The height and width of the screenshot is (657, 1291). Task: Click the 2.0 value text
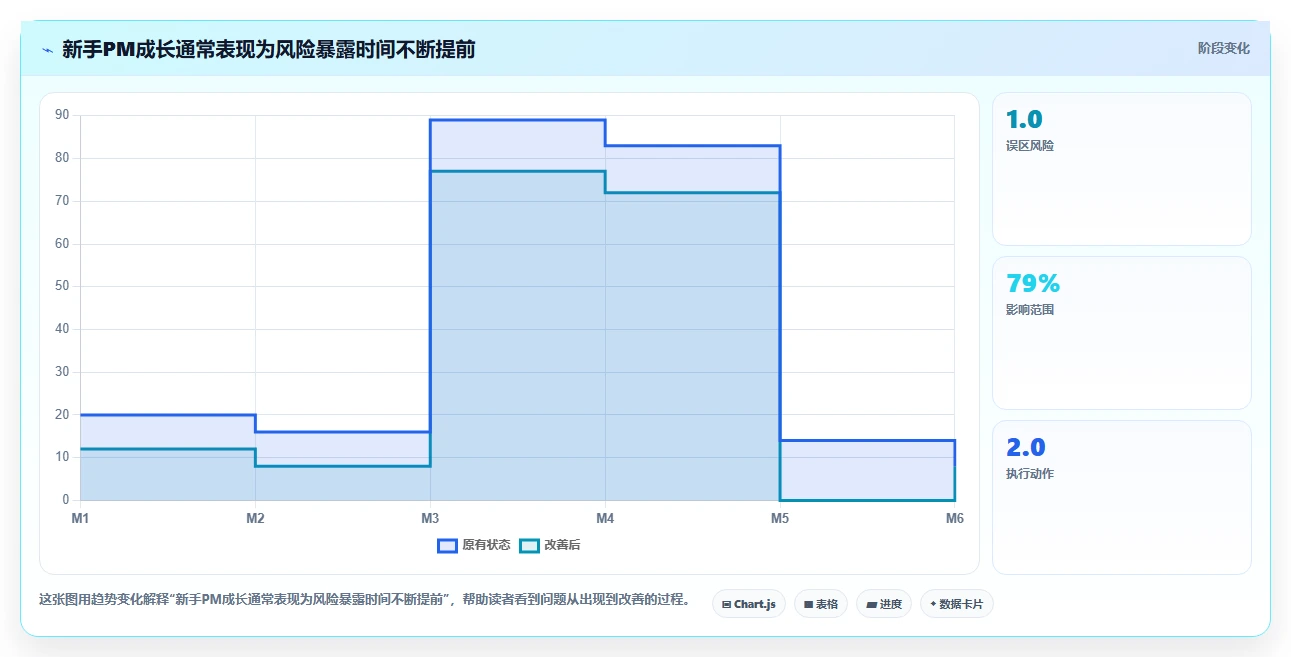[1026, 448]
